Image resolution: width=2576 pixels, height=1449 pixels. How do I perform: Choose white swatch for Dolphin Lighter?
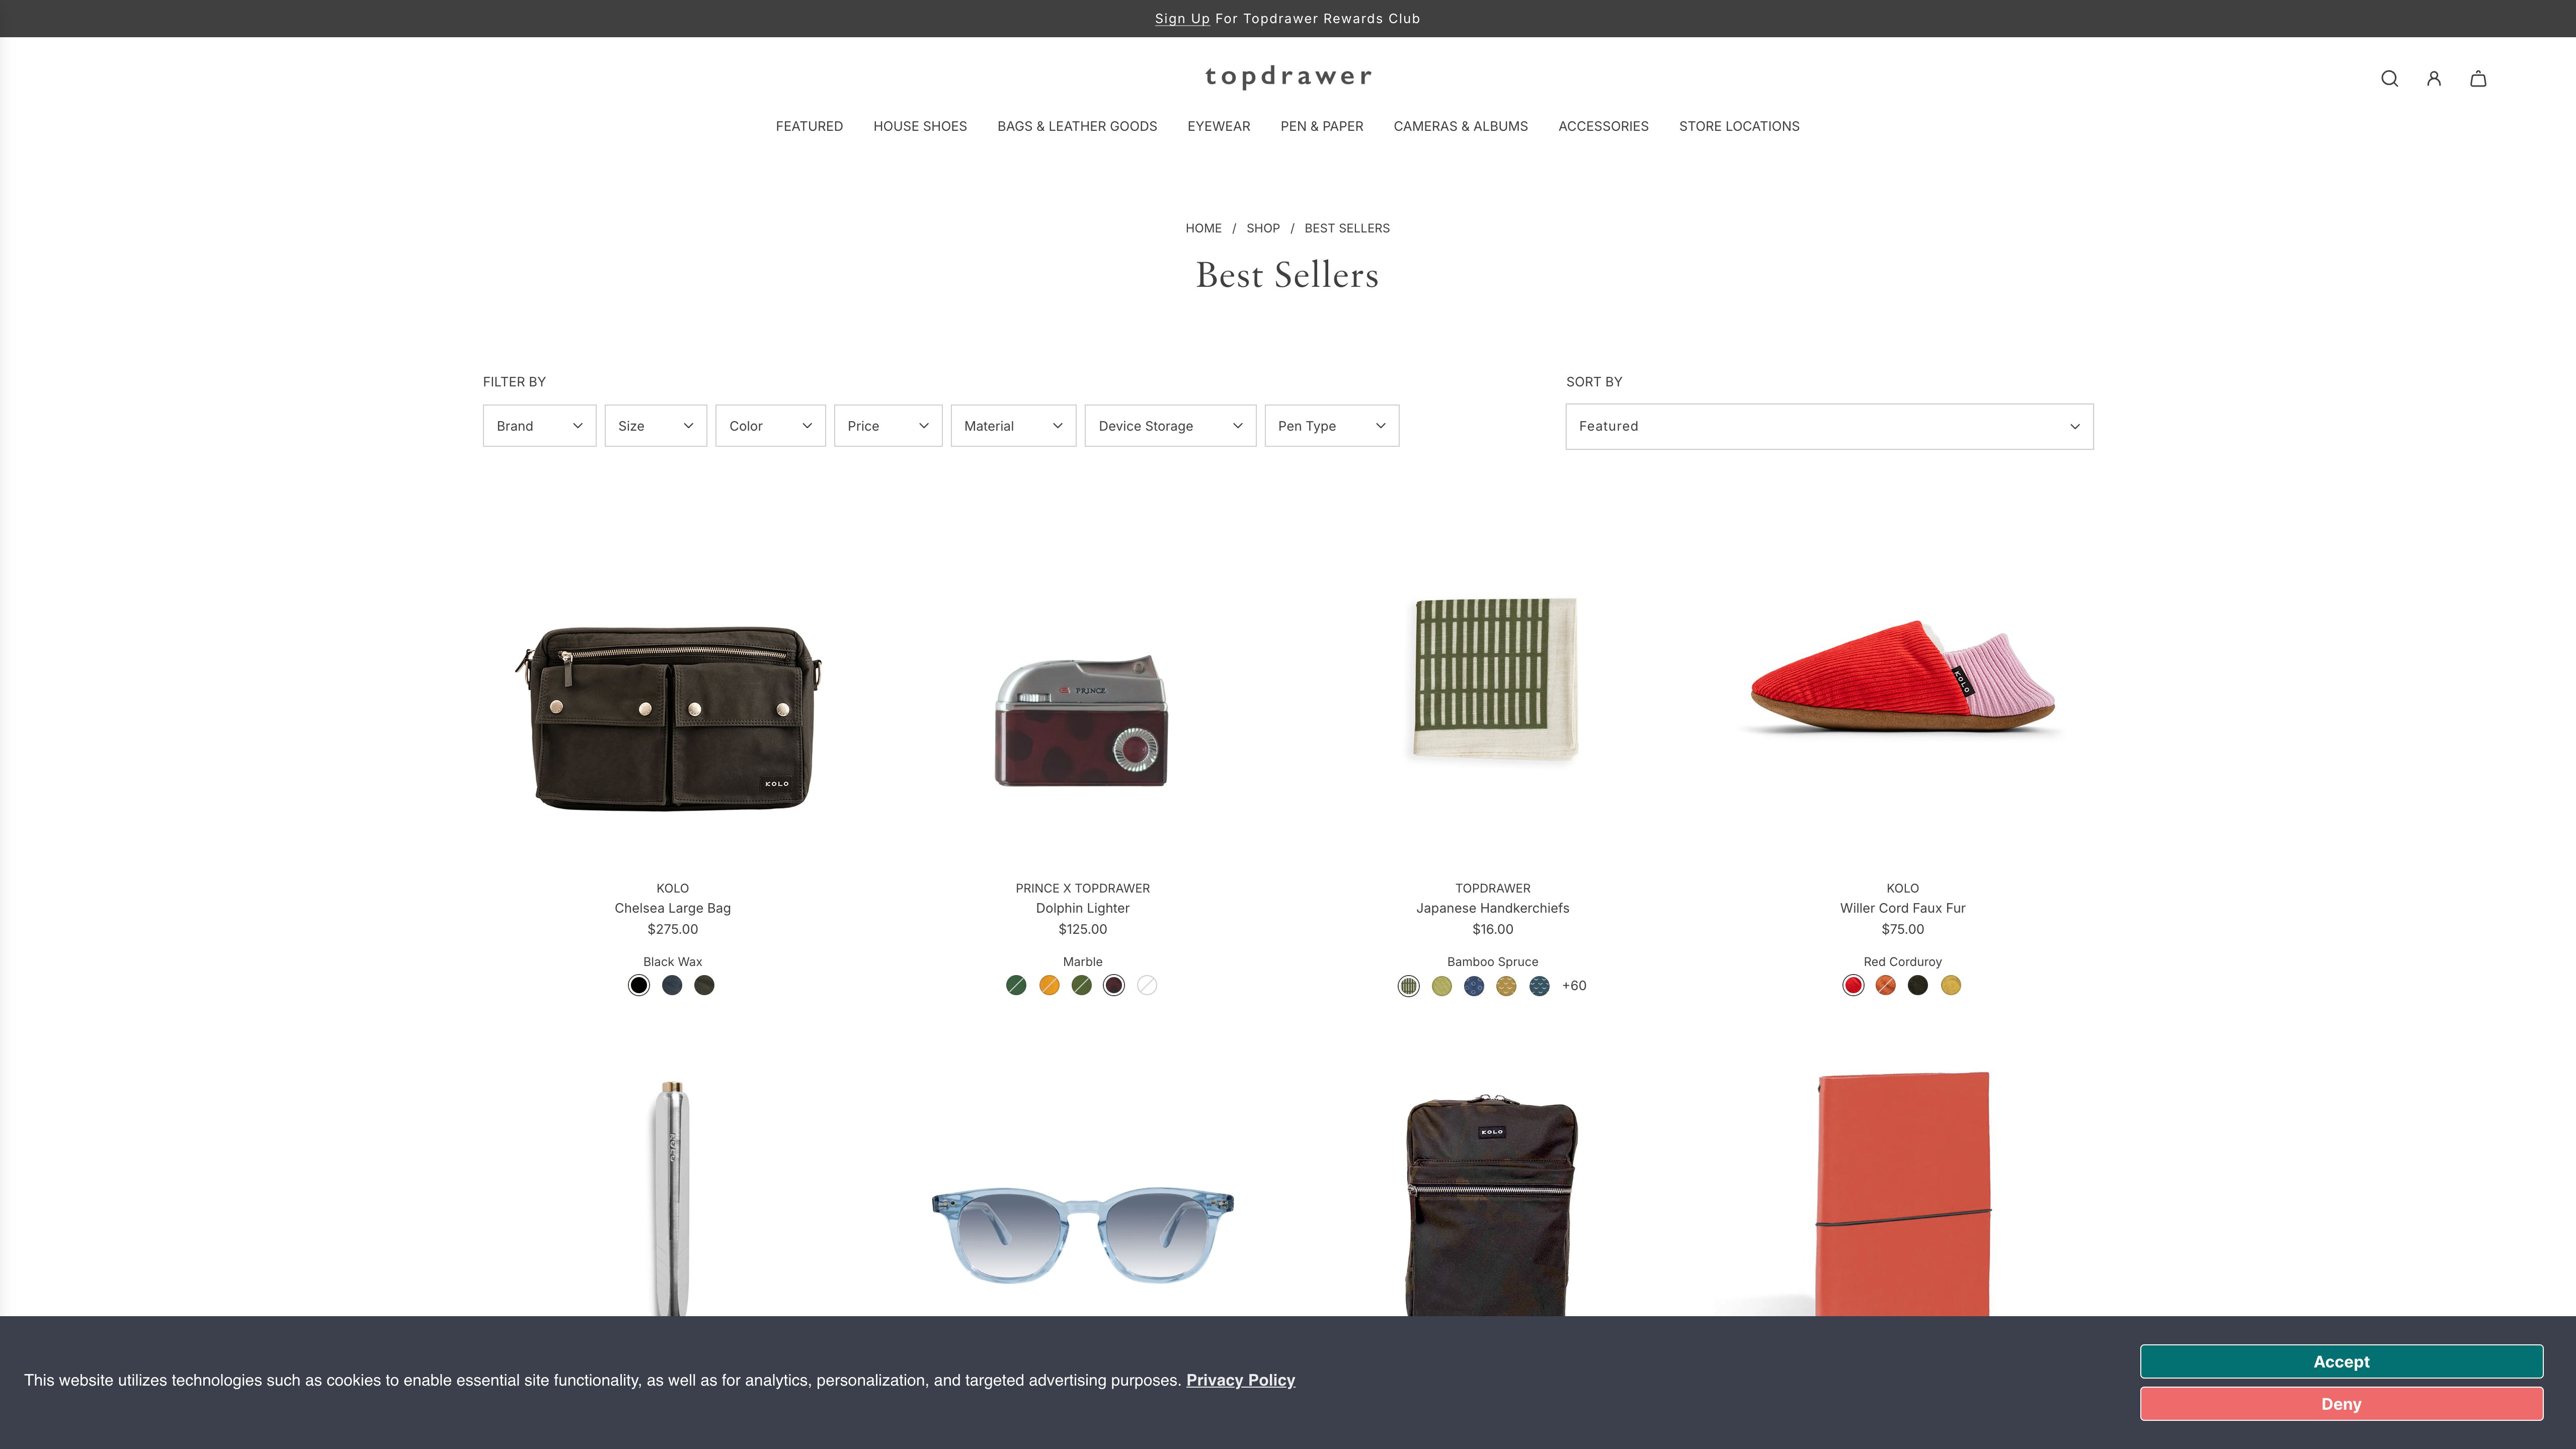click(x=1147, y=985)
